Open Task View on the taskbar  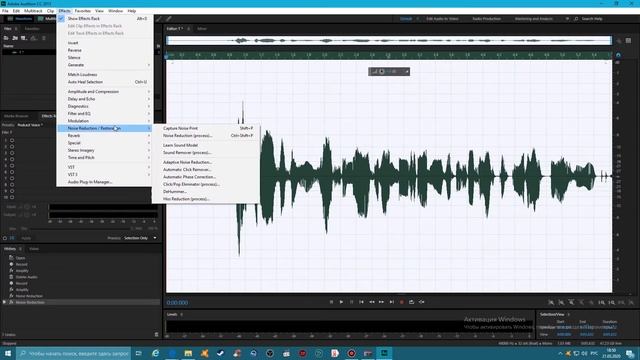click(139, 353)
